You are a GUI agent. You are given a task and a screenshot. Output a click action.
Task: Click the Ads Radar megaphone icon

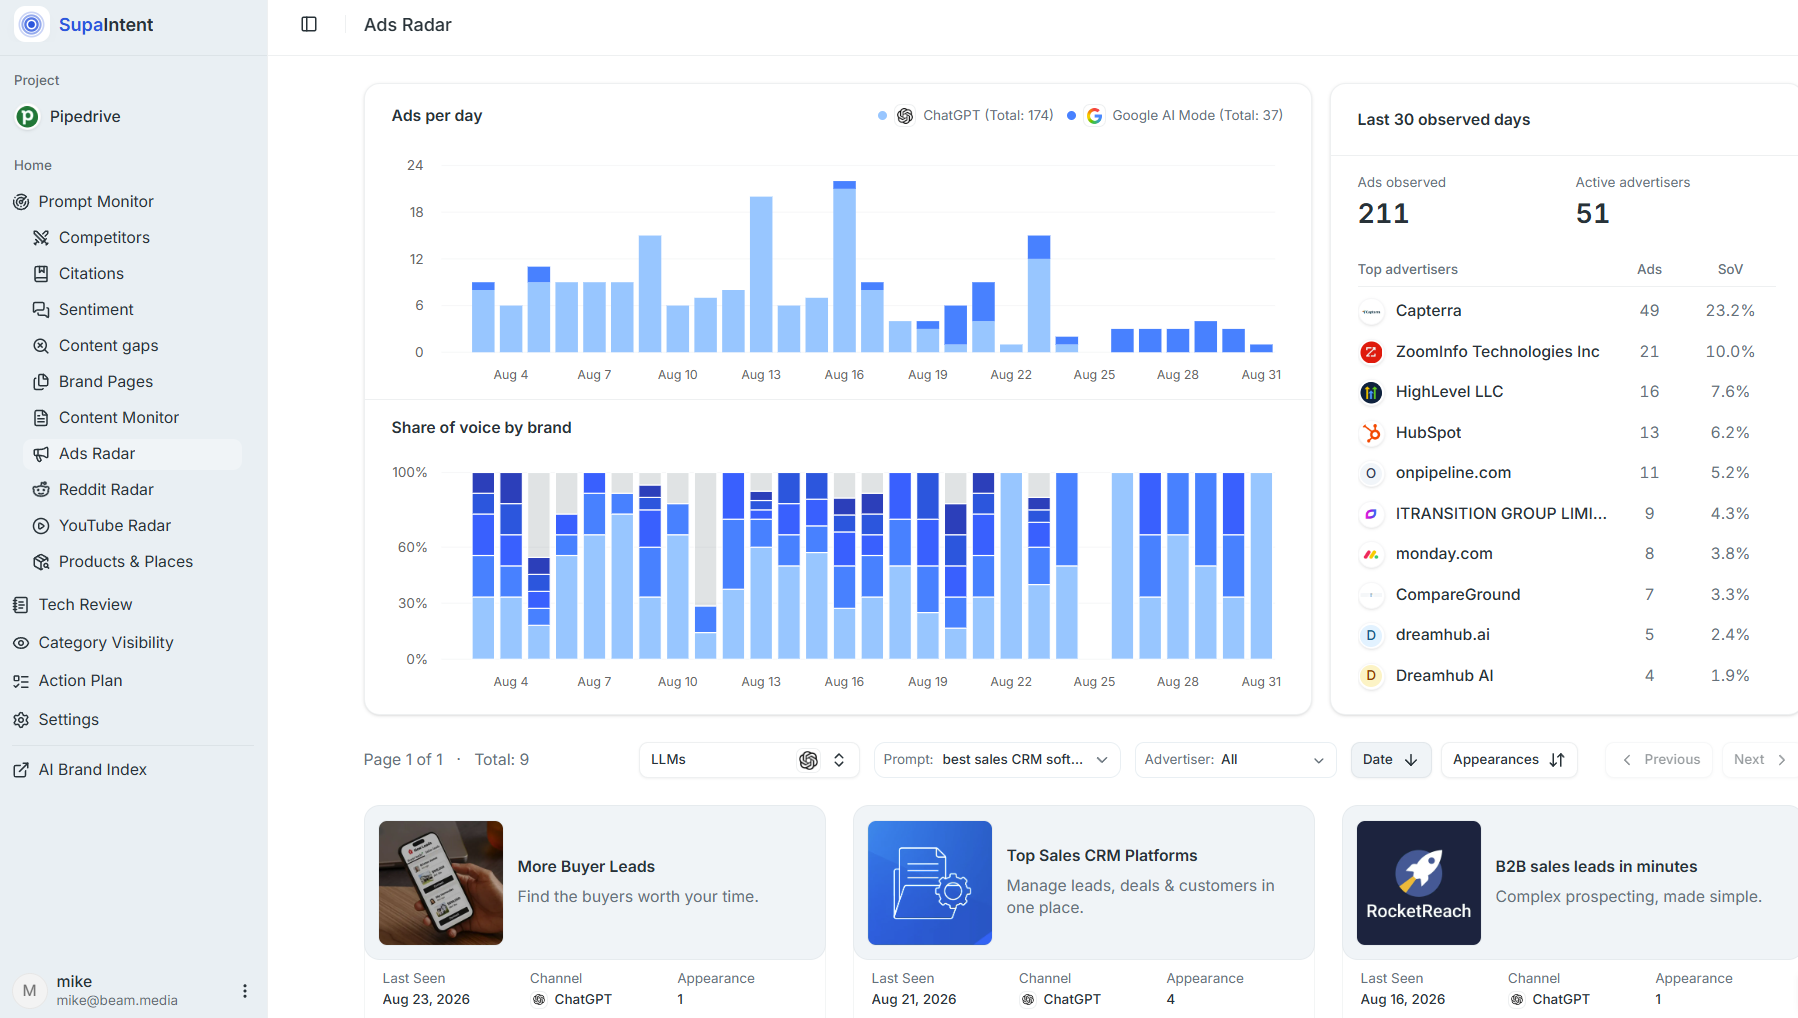pos(41,454)
